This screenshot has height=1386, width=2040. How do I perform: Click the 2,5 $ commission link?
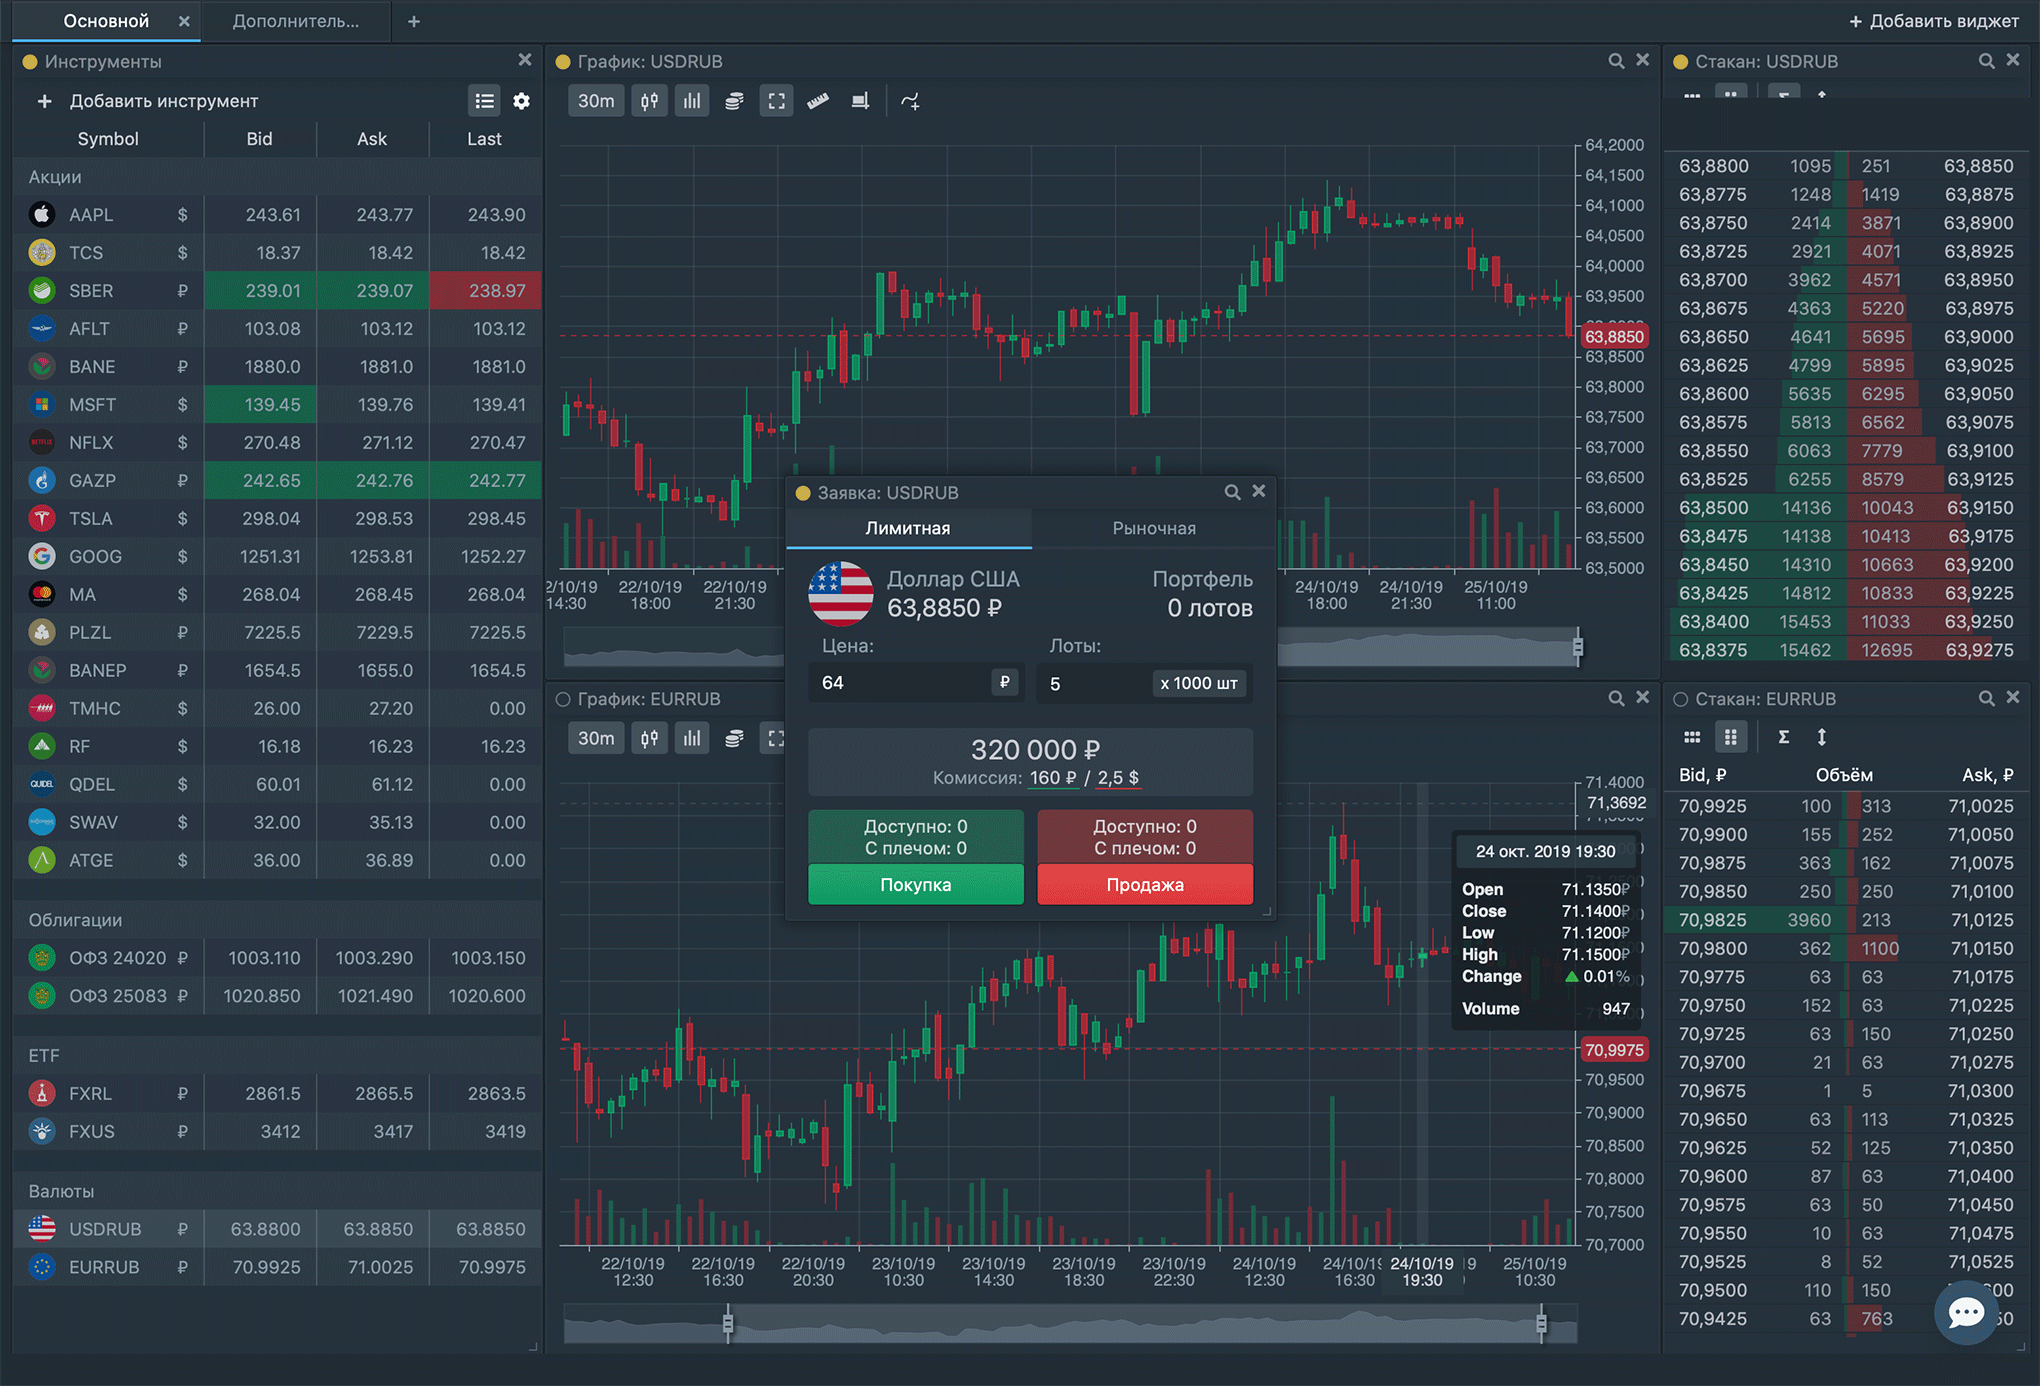coord(1118,778)
